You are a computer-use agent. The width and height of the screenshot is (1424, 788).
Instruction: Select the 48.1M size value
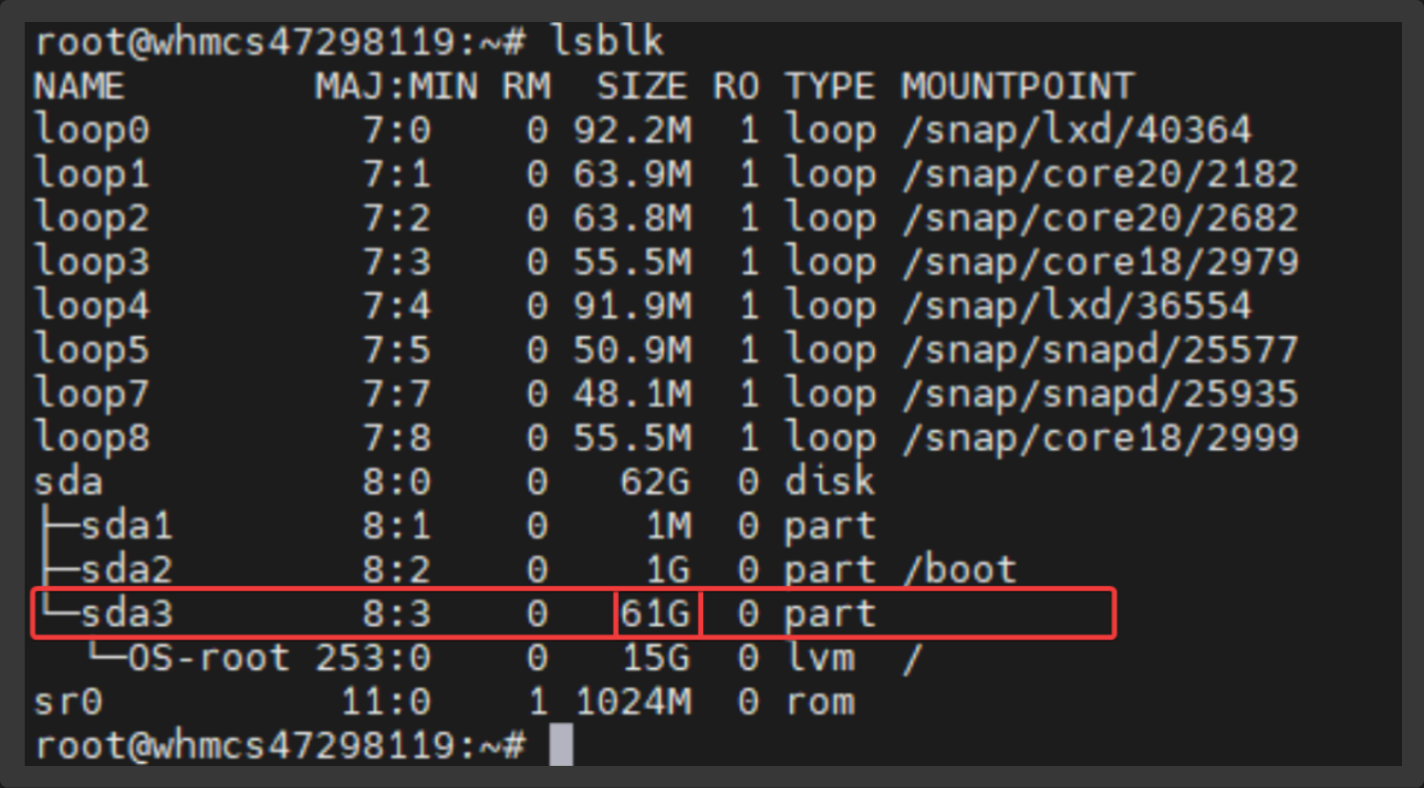coord(632,393)
